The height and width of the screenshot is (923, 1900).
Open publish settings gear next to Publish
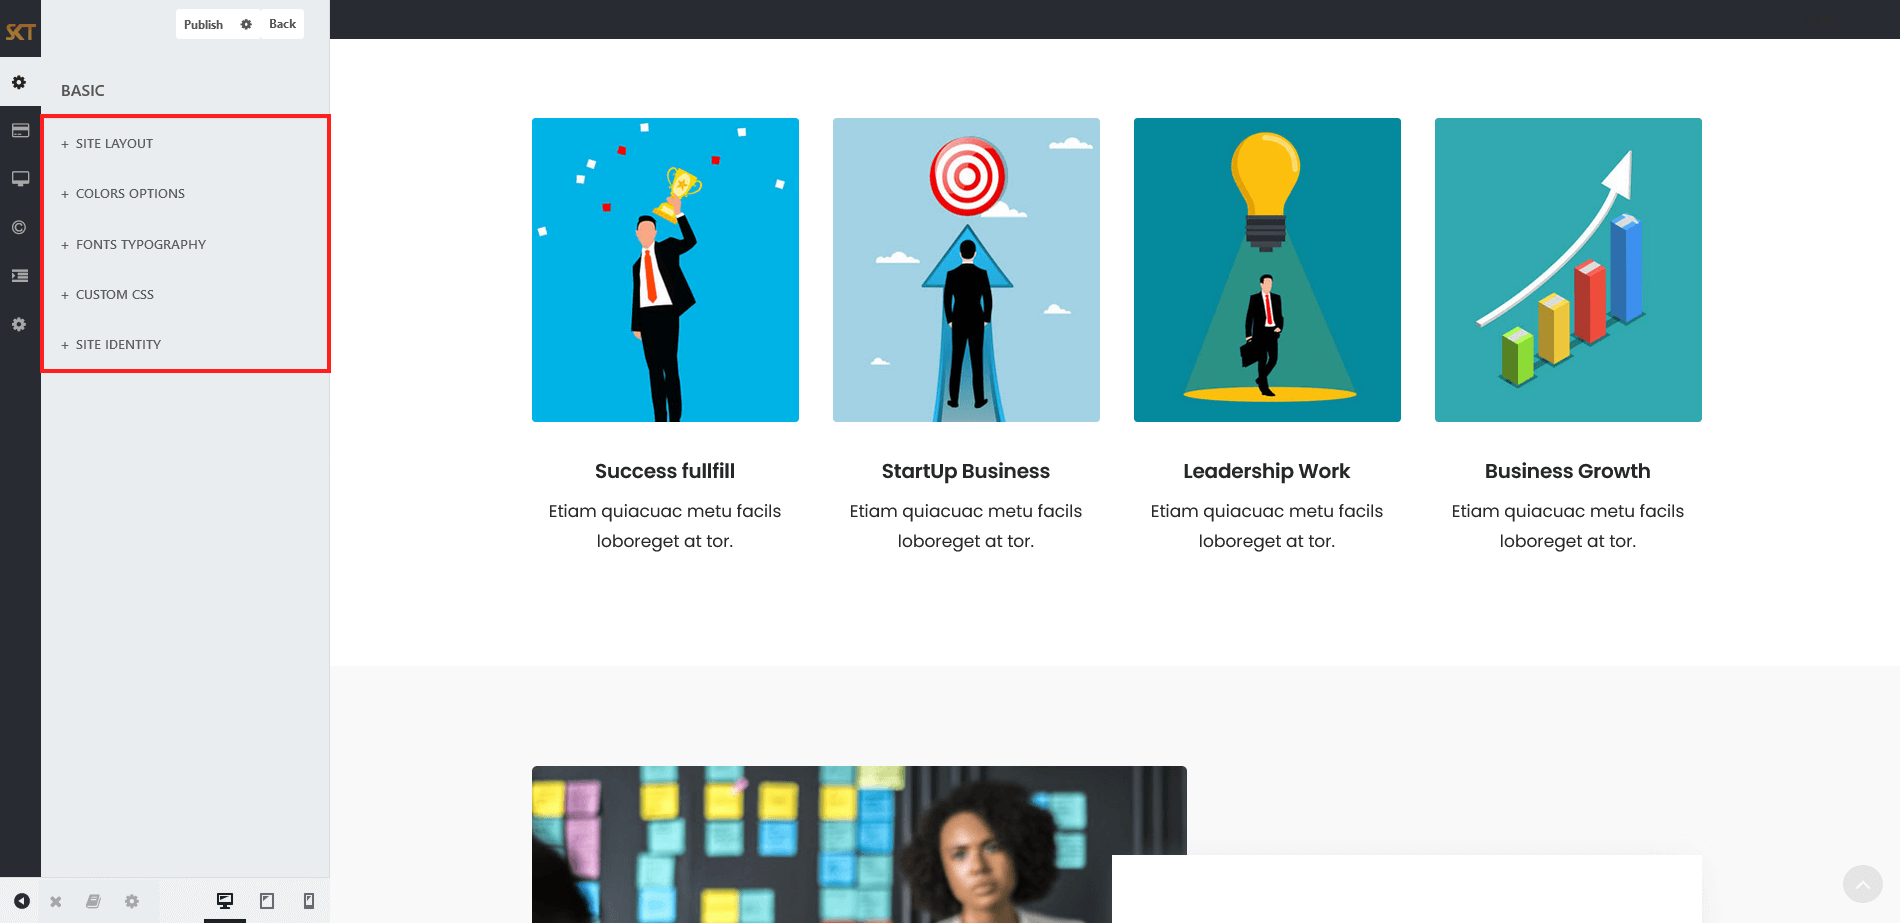[x=246, y=24]
